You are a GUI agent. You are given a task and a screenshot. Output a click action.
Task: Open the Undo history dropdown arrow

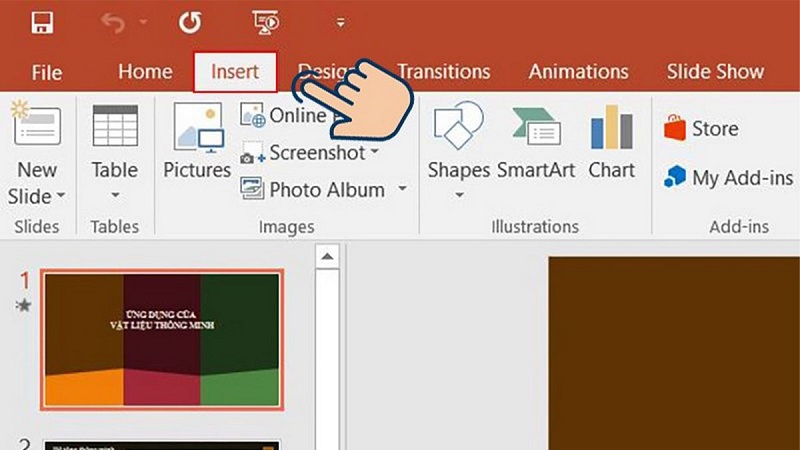(x=143, y=22)
